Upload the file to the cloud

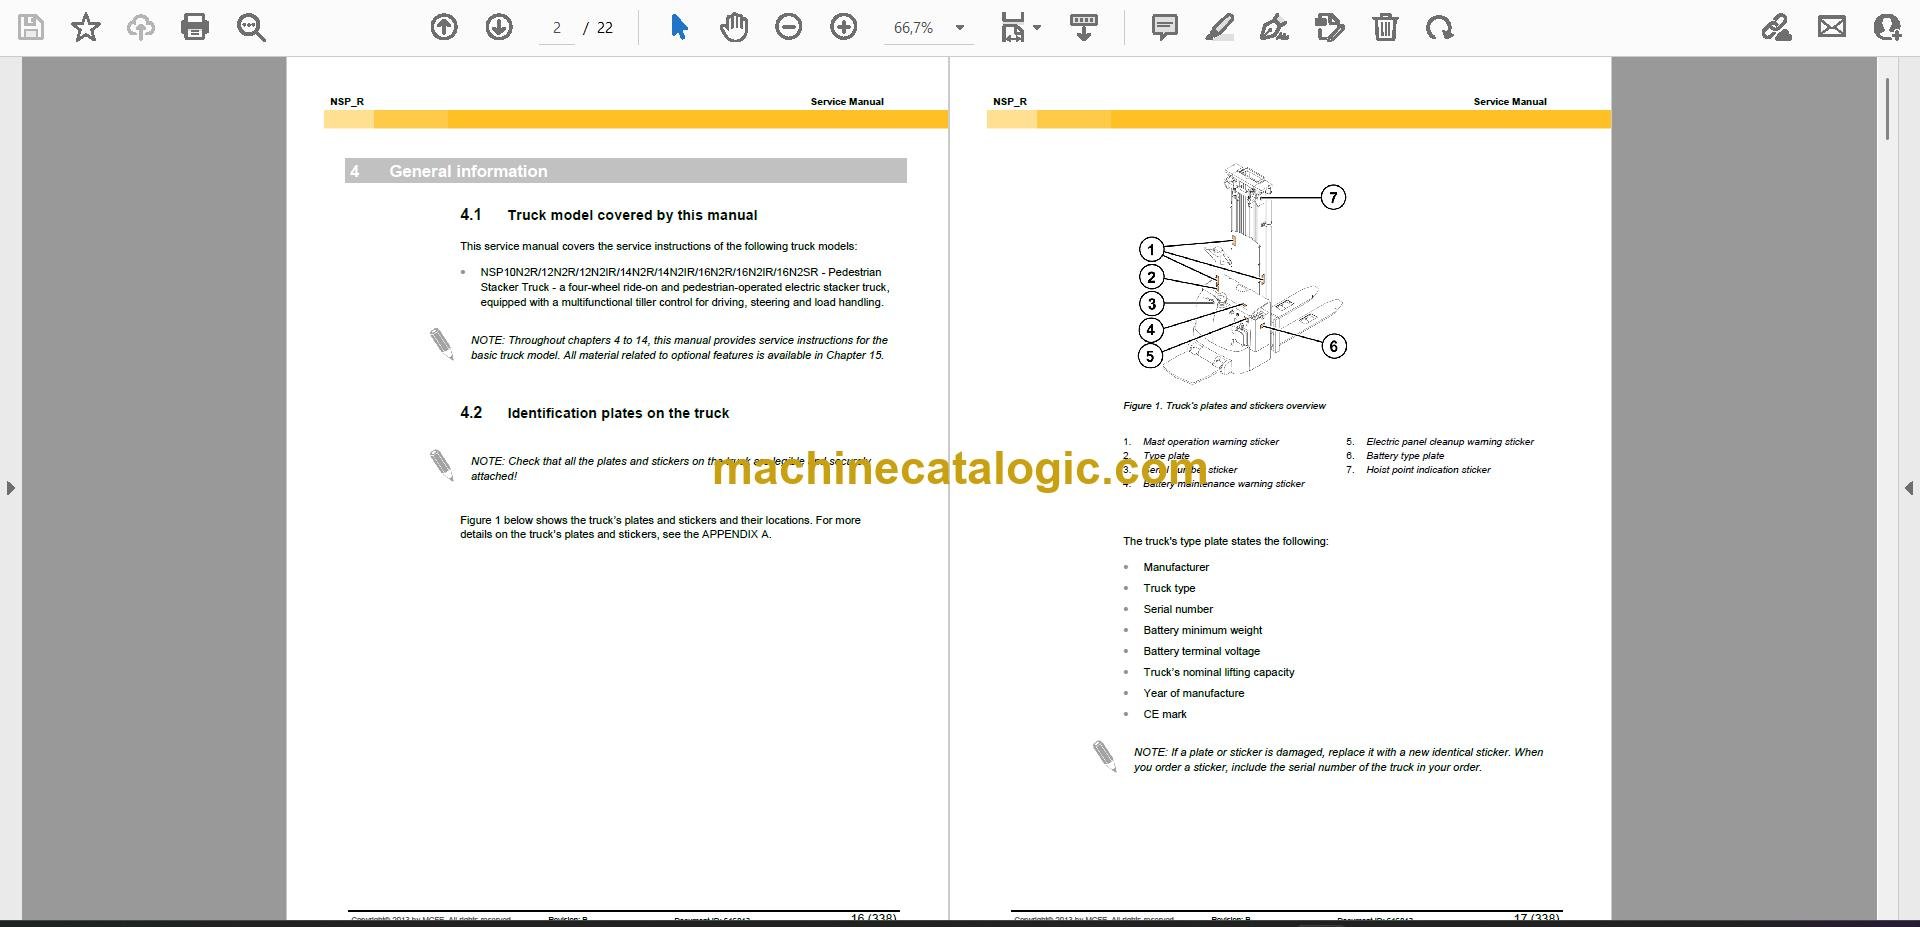140,27
